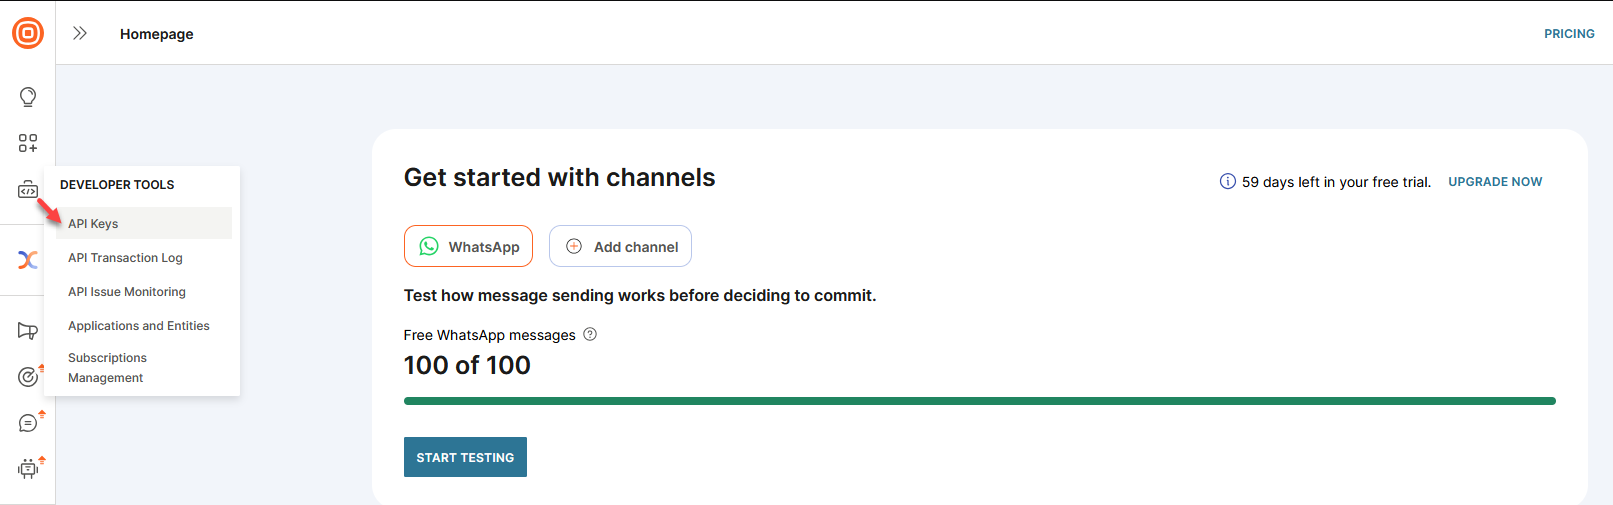This screenshot has height=505, width=1613.
Task: Open the lightbulb icon in sidebar
Action: click(28, 97)
